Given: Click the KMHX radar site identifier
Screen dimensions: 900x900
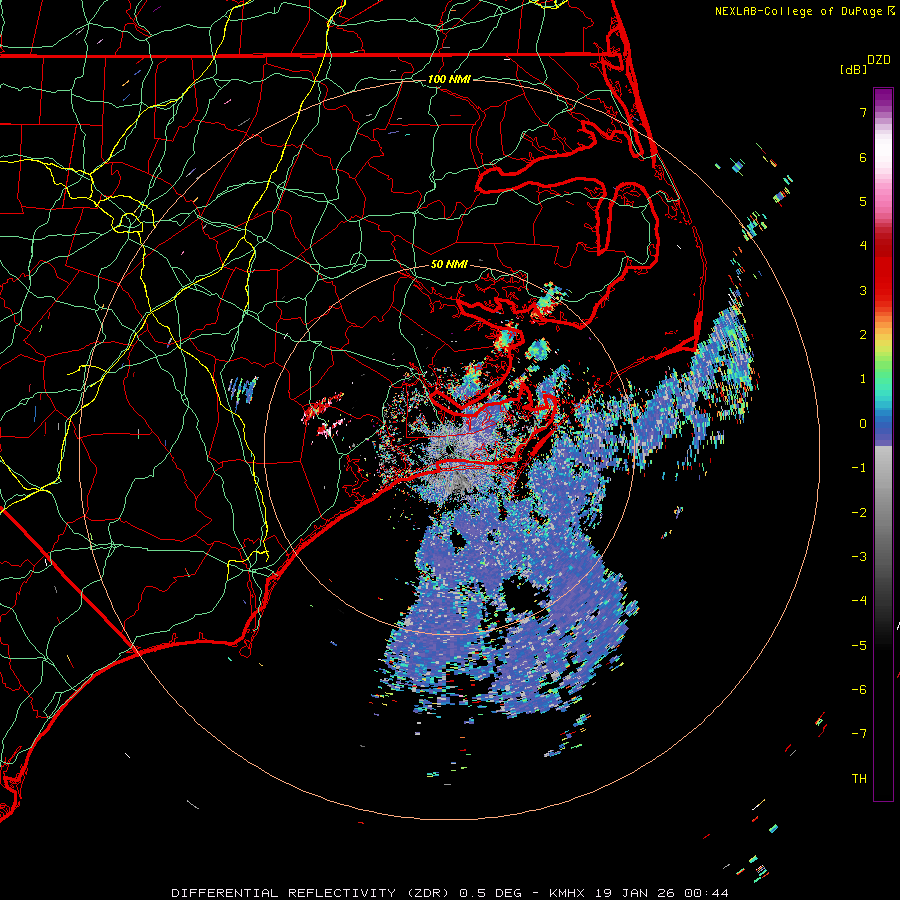Looking at the screenshot, I should pyautogui.click(x=568, y=893).
